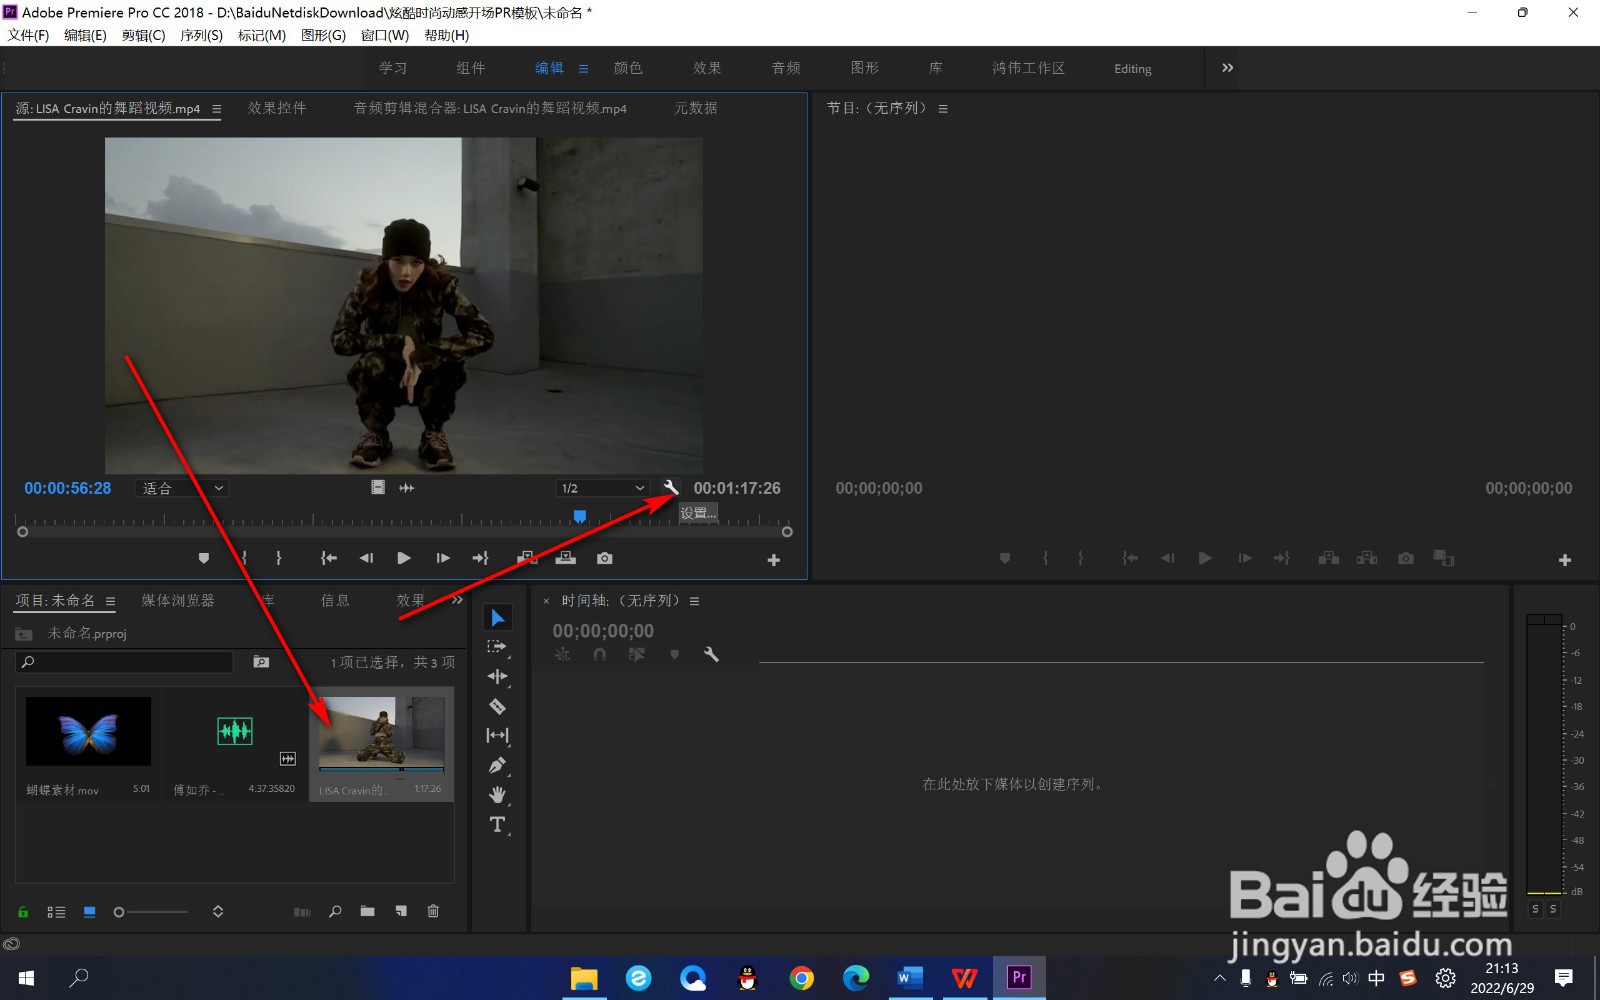Image resolution: width=1600 pixels, height=1000 pixels.
Task: Mark In point in Source monitor
Action: (x=244, y=558)
